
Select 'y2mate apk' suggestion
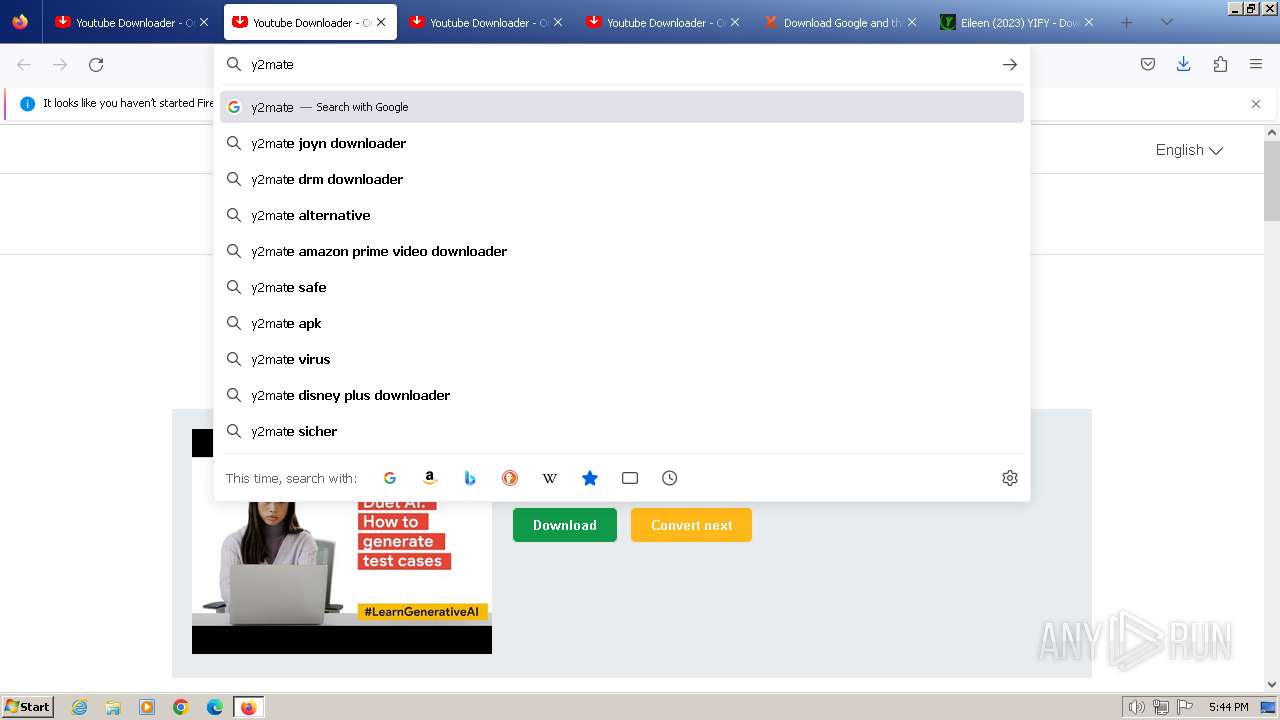click(x=622, y=323)
